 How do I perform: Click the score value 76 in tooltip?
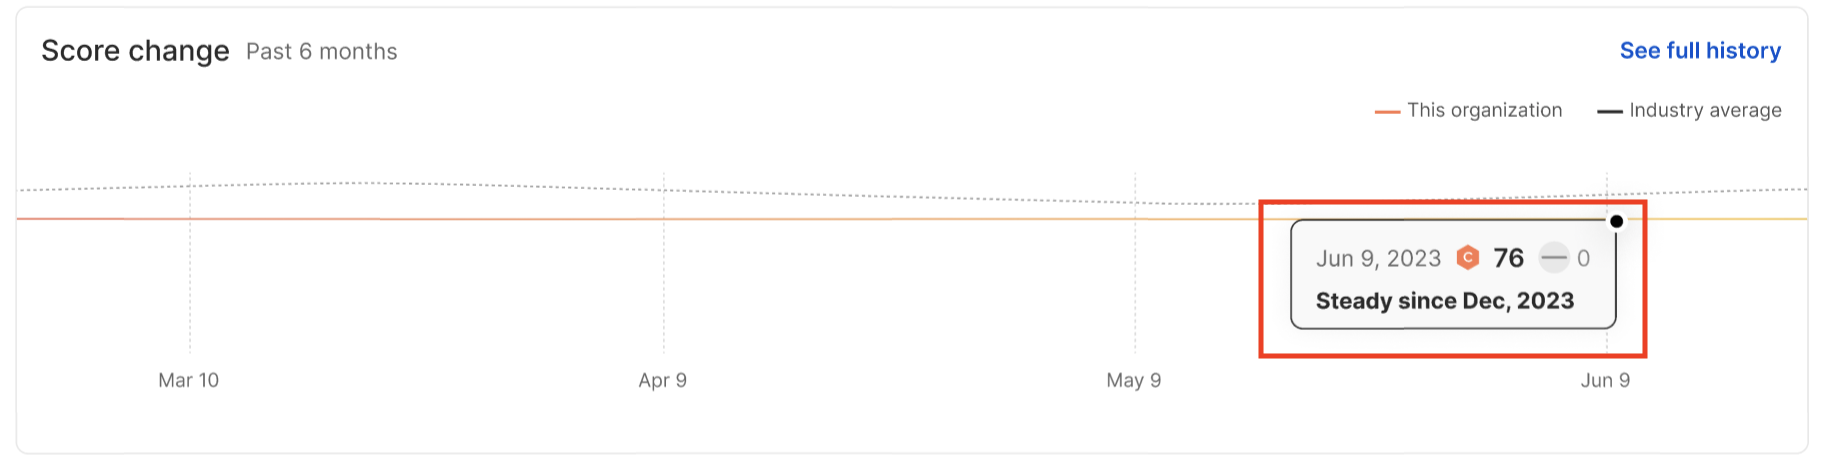click(1508, 258)
